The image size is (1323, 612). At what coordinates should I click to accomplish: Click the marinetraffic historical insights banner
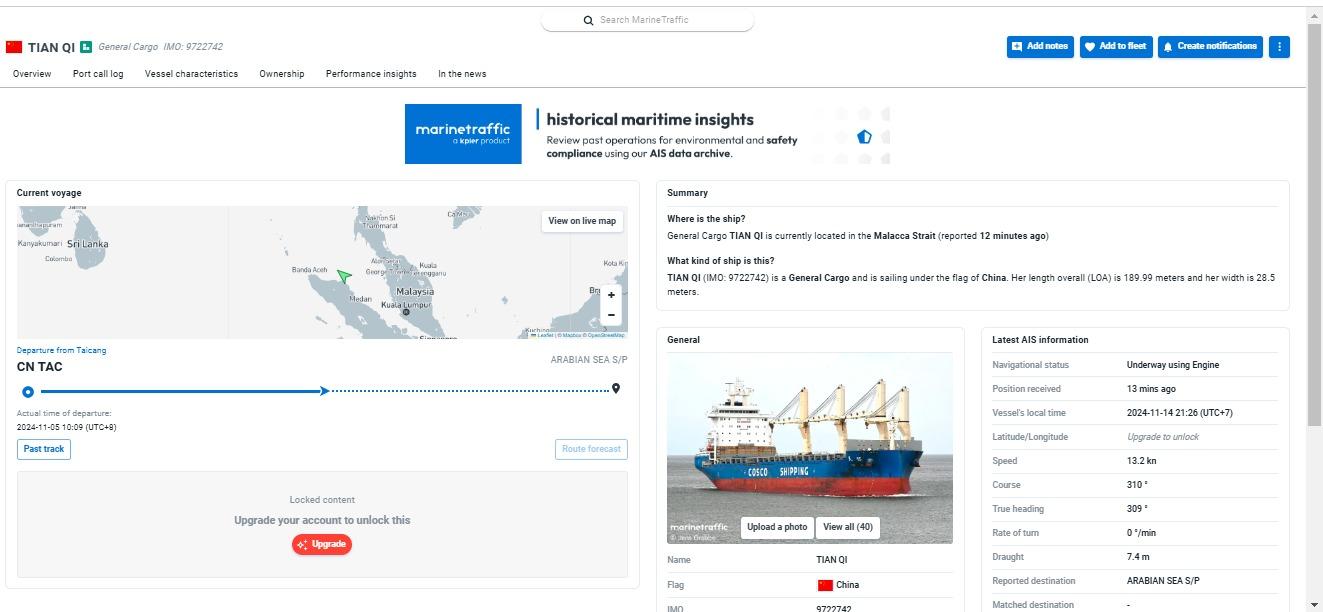click(647, 134)
